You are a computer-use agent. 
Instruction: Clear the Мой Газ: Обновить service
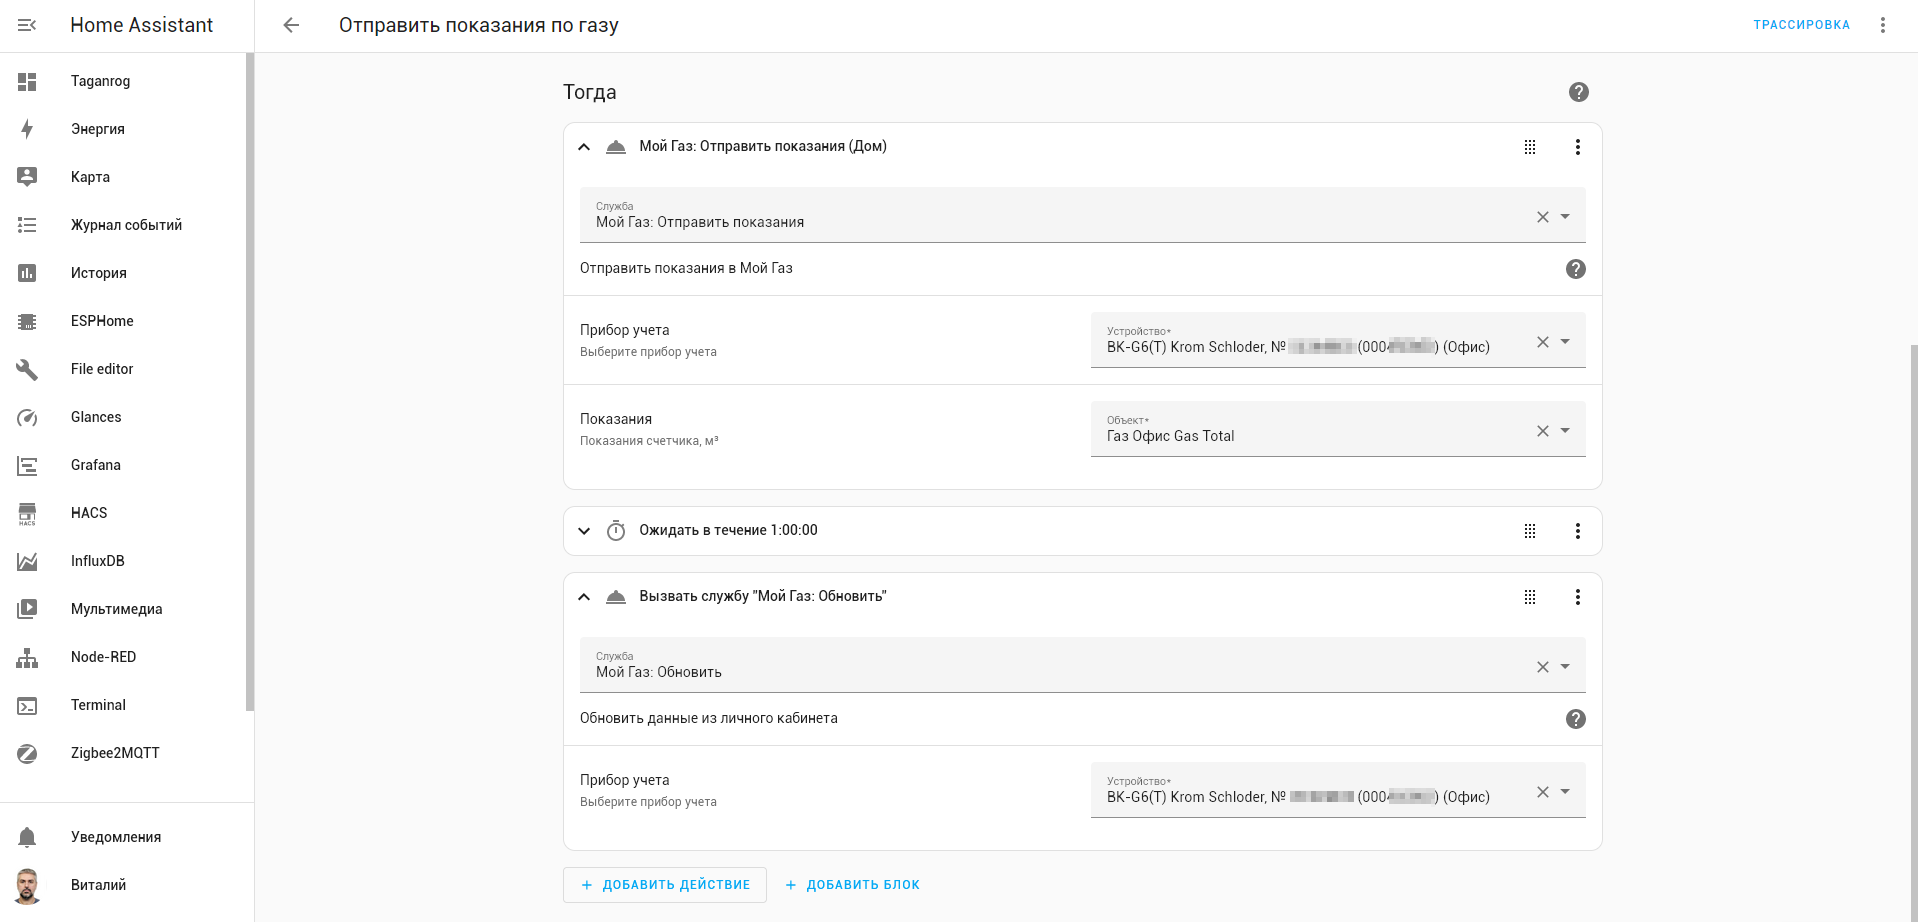pos(1543,667)
